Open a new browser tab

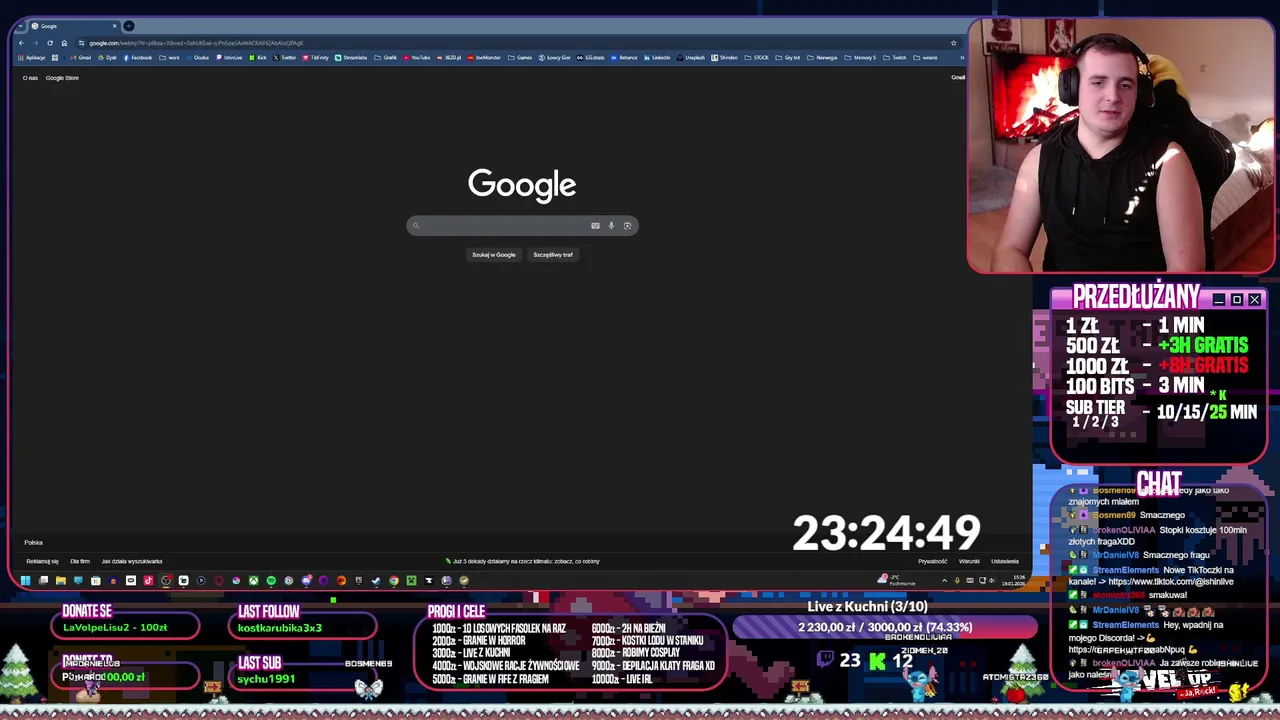(x=129, y=26)
